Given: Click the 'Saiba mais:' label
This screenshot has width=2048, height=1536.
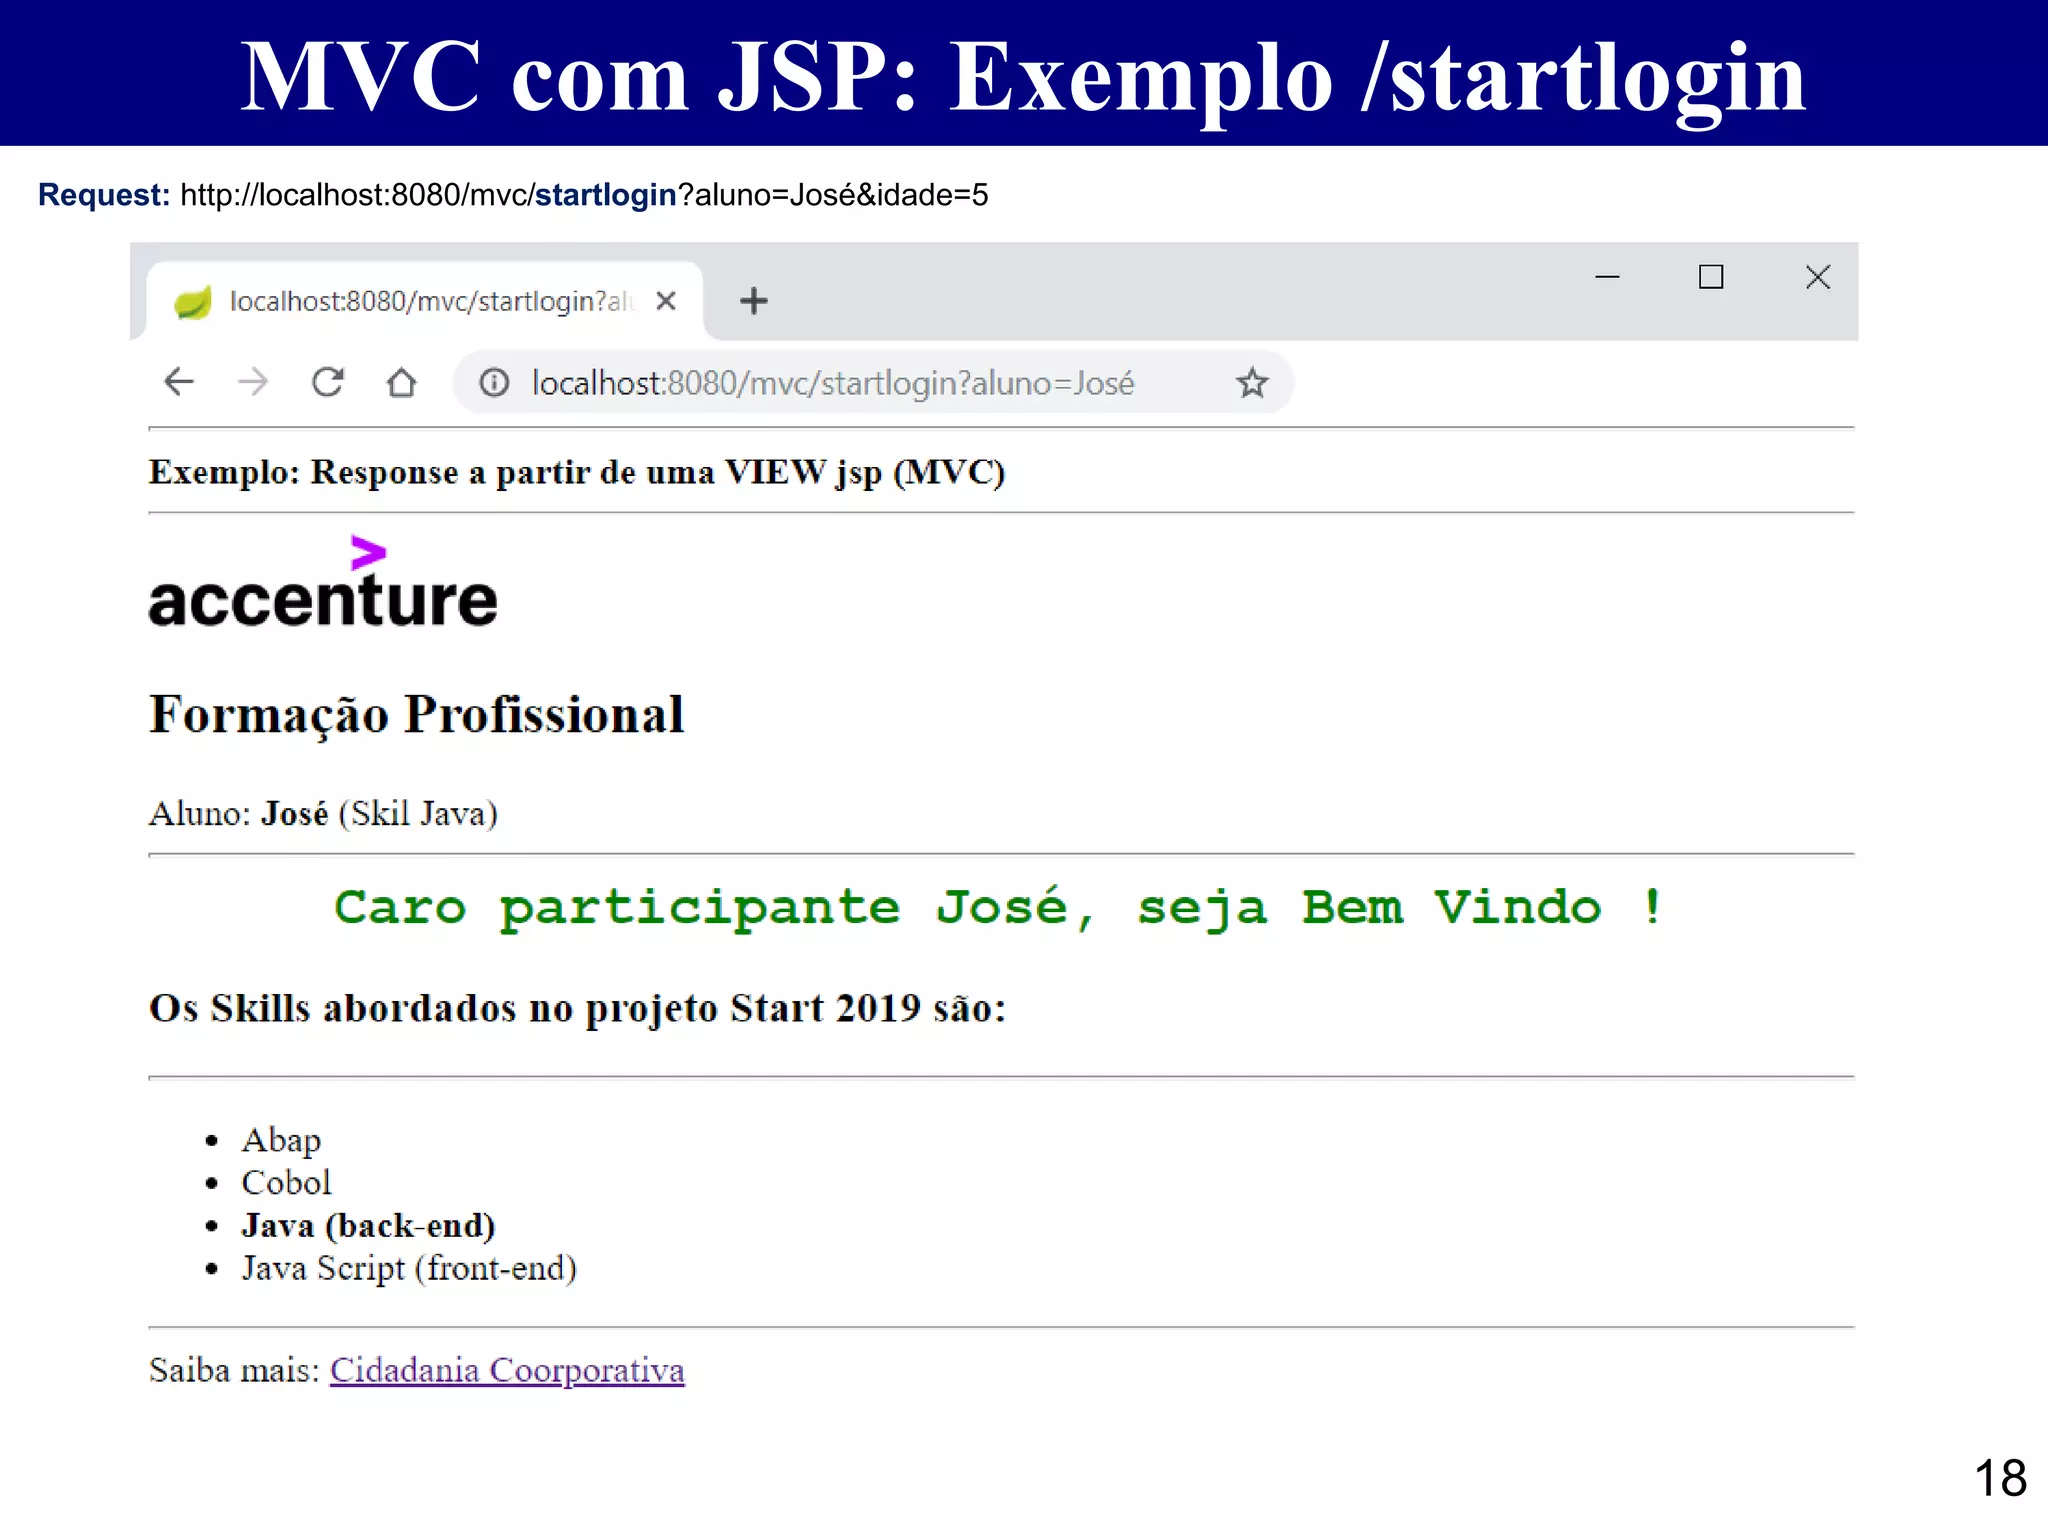Looking at the screenshot, I should tap(234, 1370).
